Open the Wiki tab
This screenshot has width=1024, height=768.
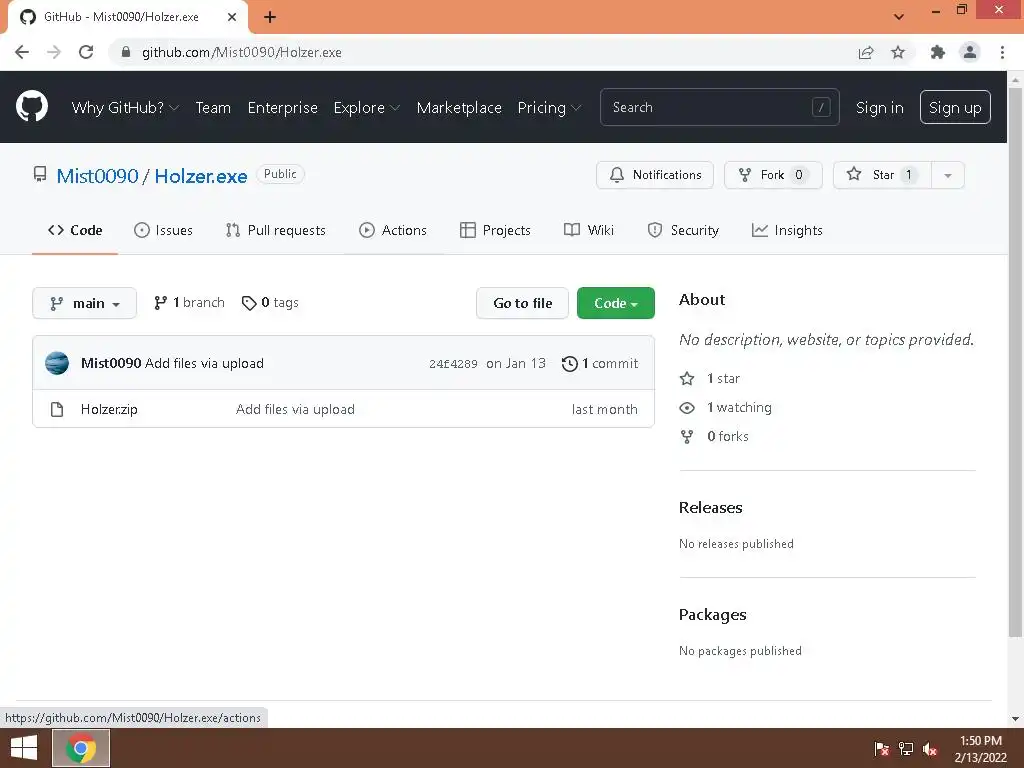point(589,231)
